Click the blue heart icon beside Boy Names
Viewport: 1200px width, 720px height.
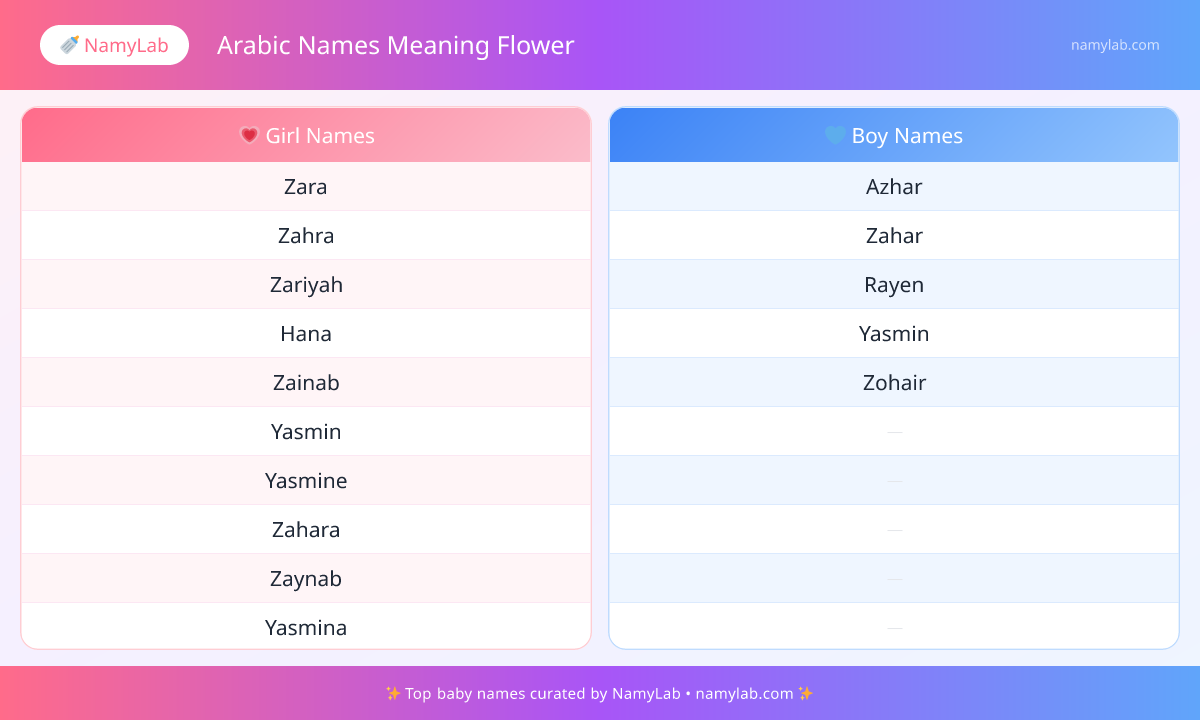coord(835,135)
